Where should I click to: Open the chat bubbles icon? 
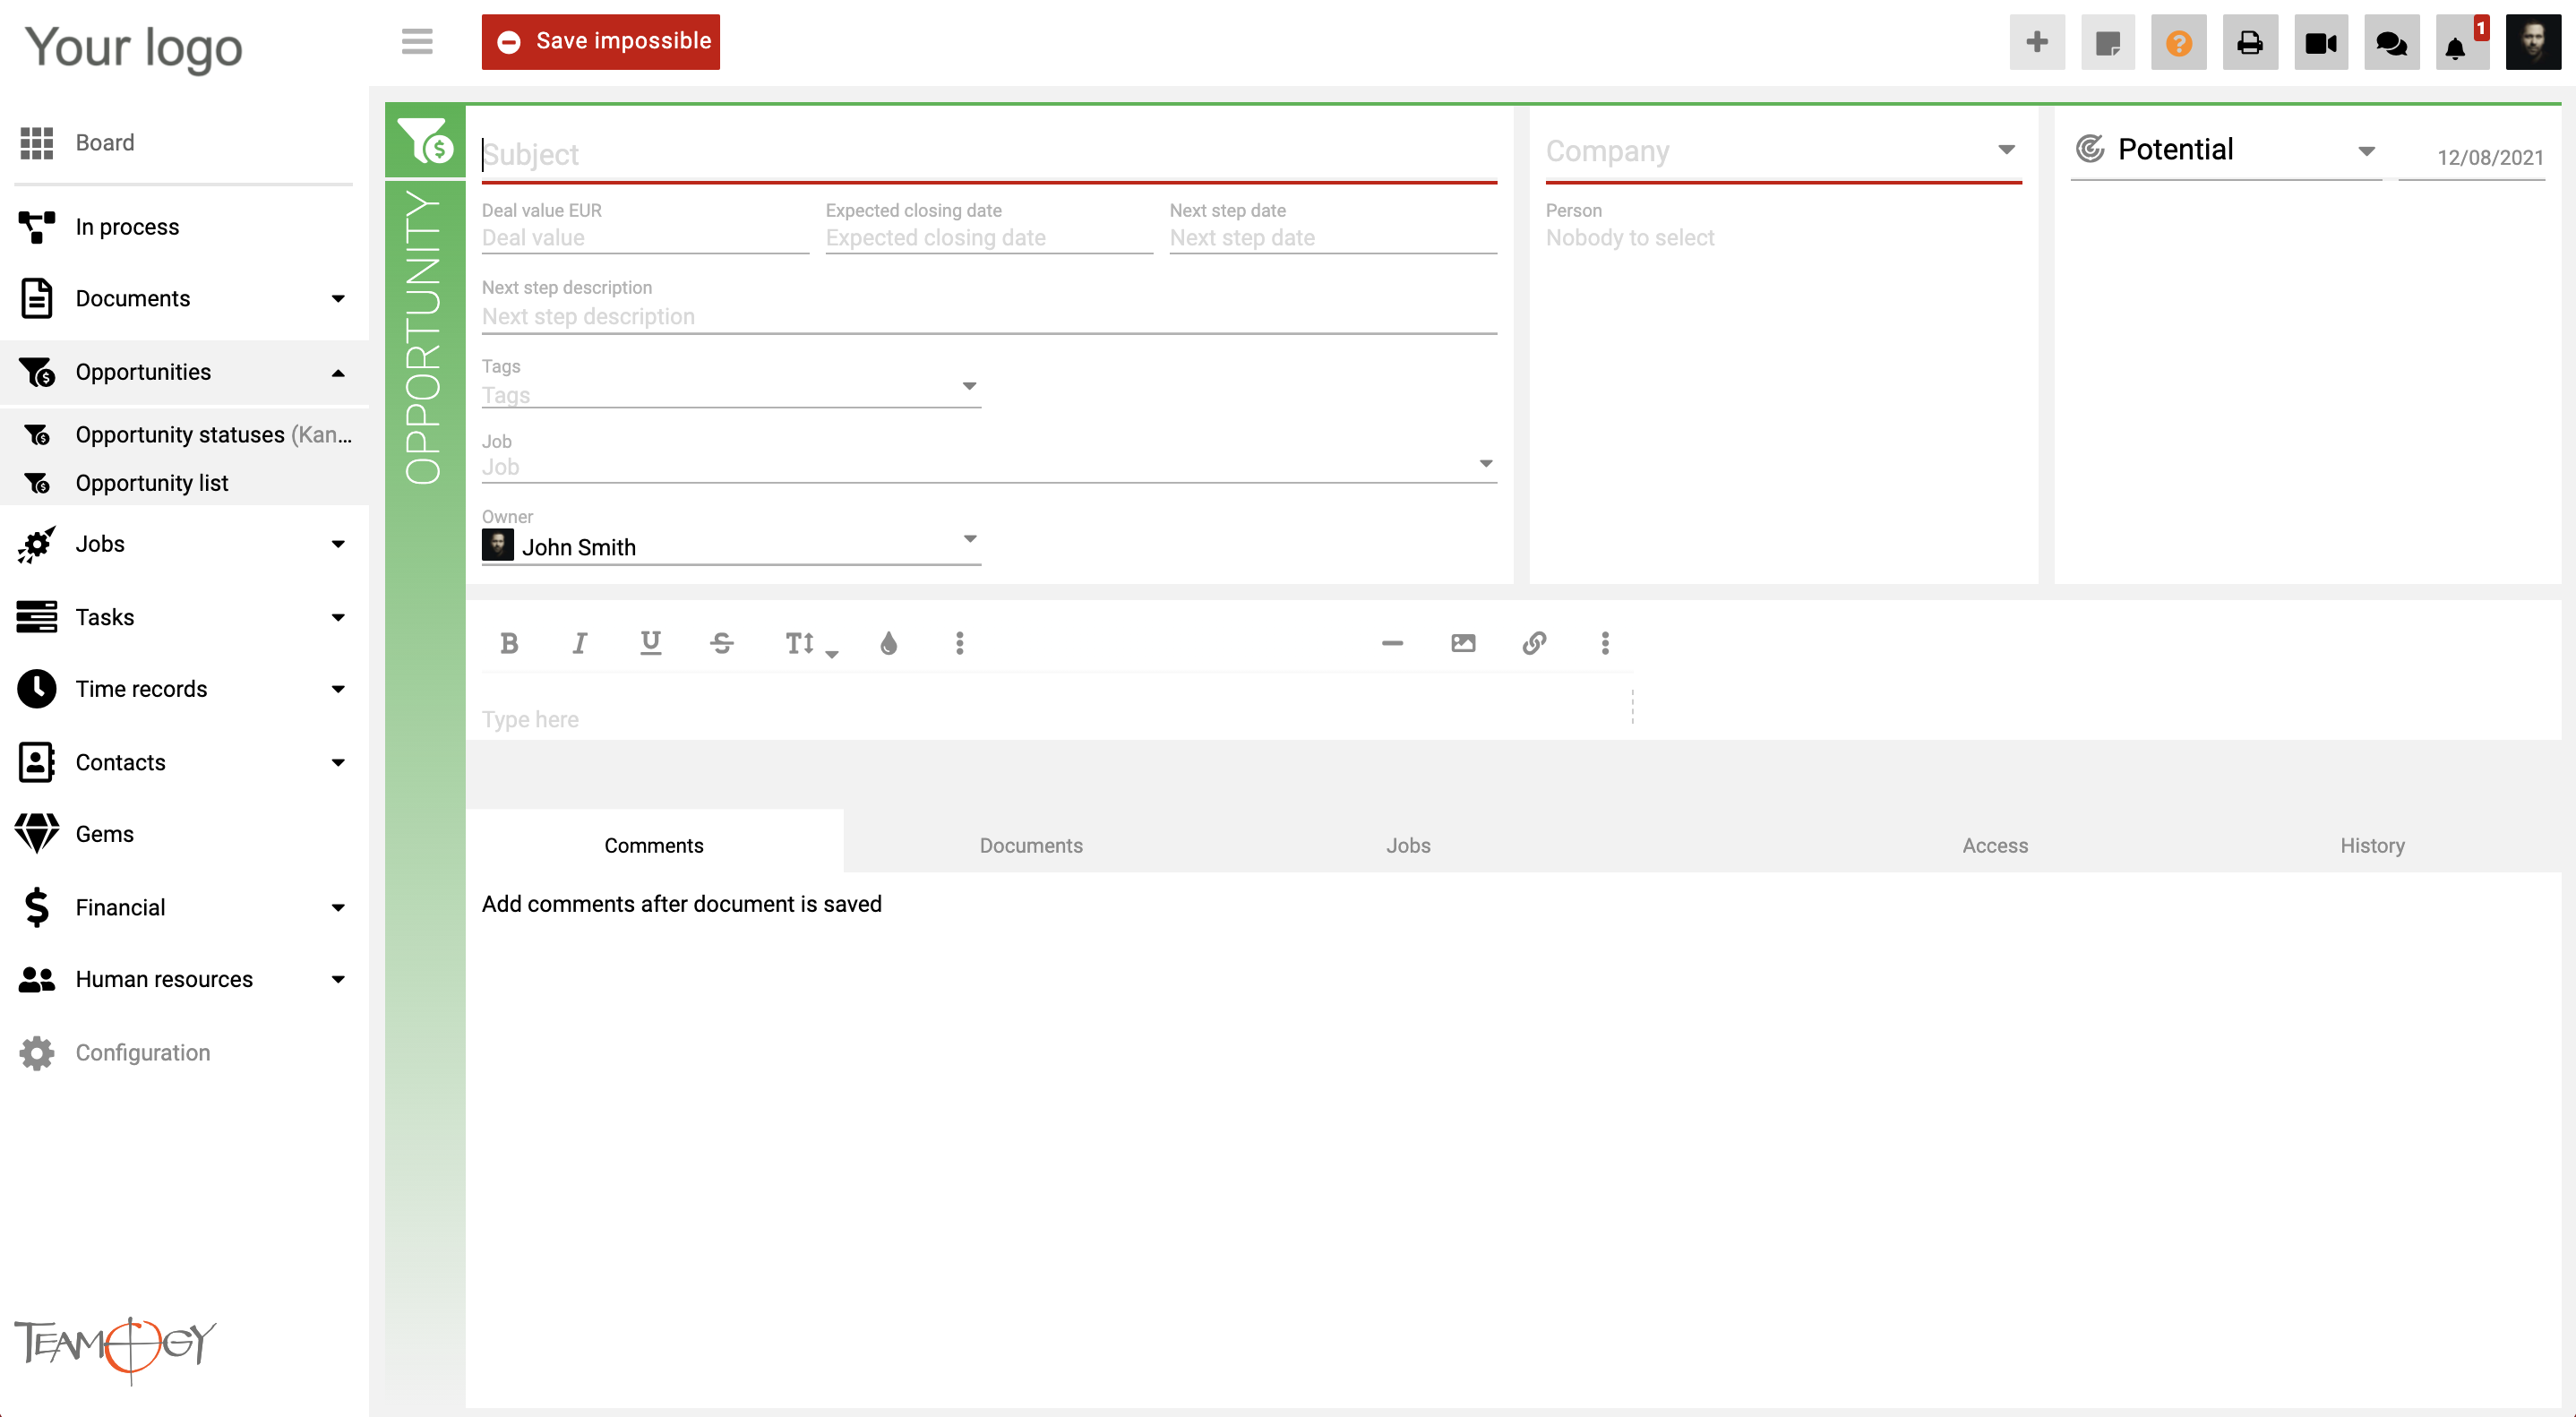tap(2391, 42)
